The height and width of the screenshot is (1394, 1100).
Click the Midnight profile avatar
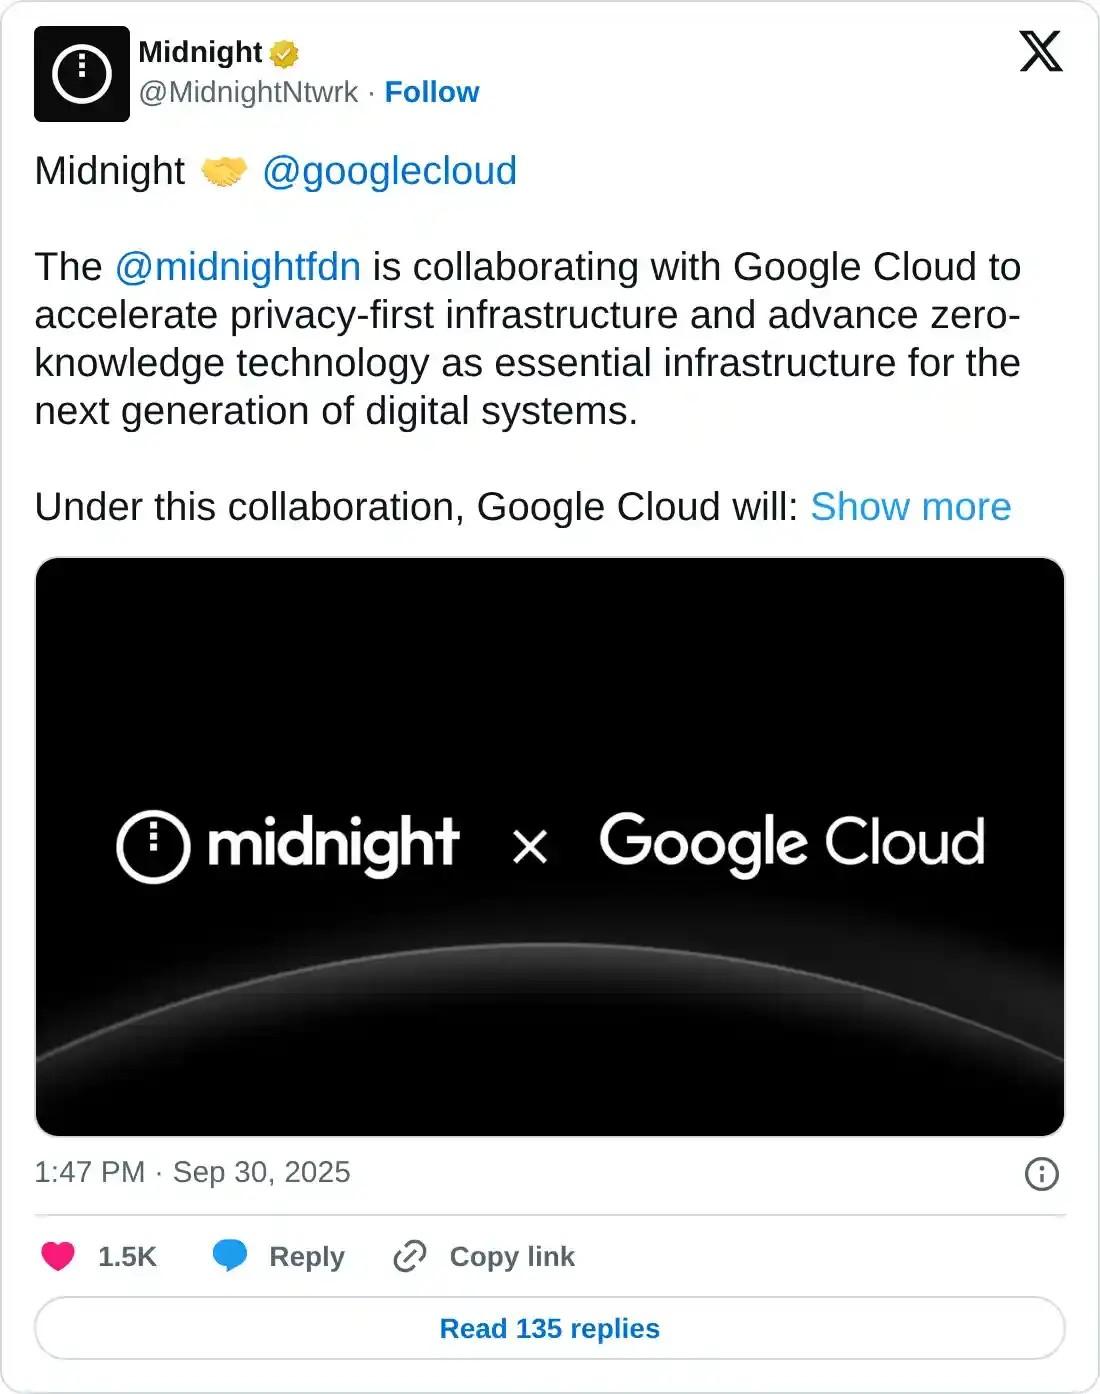(83, 70)
